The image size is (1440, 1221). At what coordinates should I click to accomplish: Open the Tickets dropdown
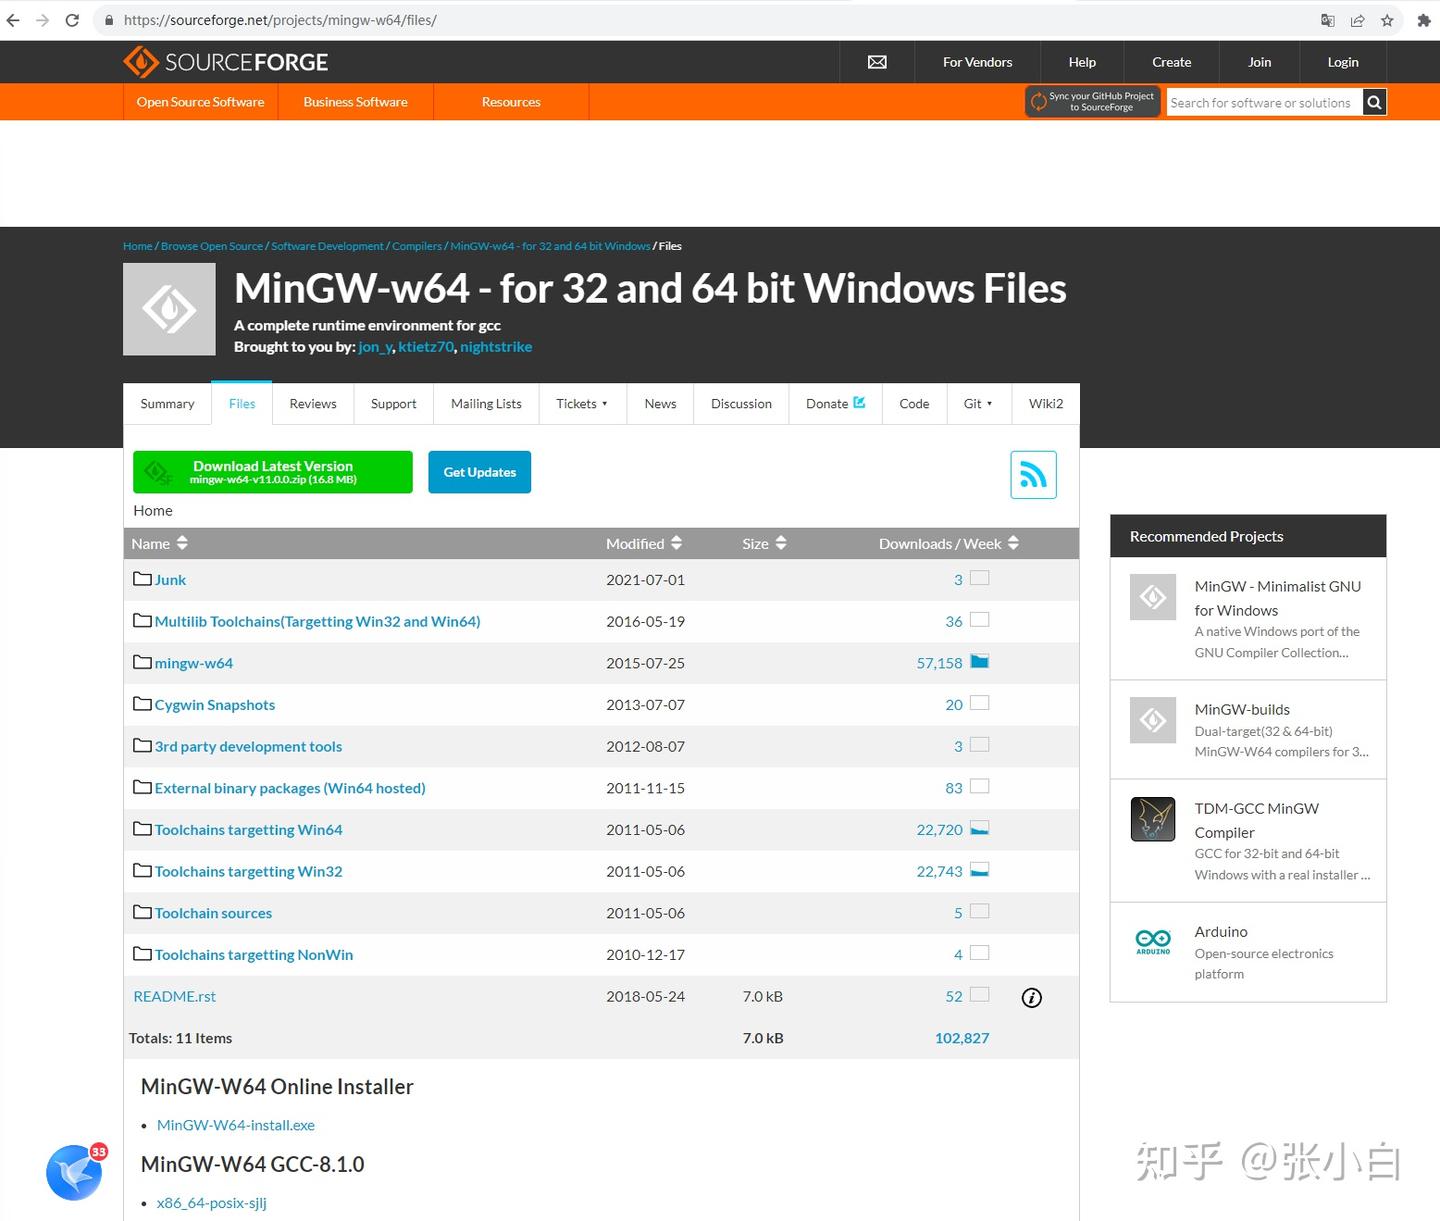582,403
